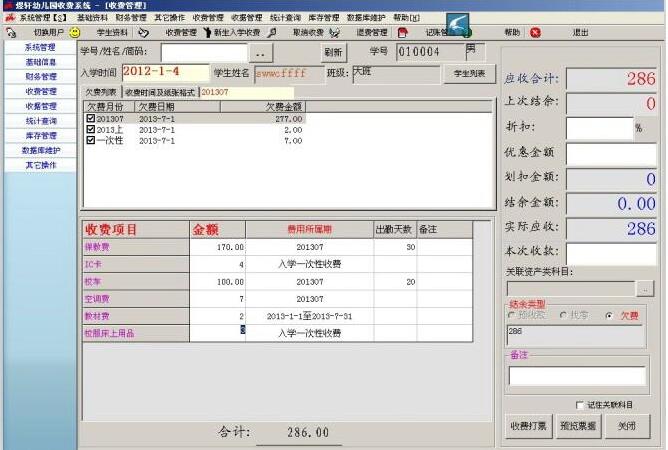
Task: Click 退出 toolbar label
Action: (580, 32)
